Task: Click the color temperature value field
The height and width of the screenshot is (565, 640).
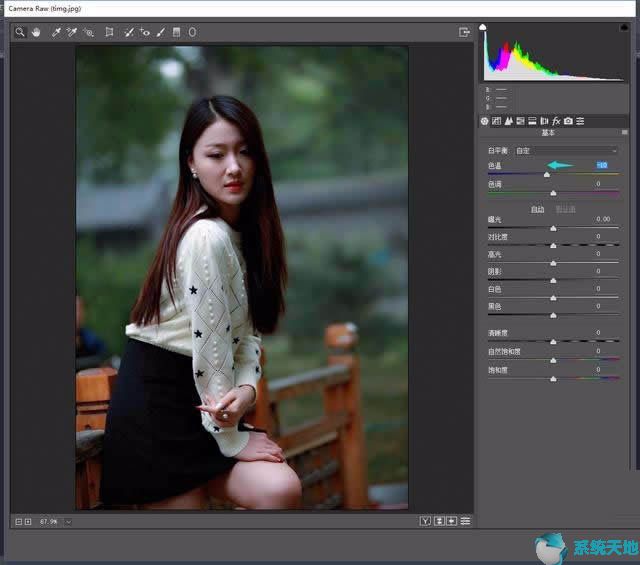Action: tap(602, 165)
